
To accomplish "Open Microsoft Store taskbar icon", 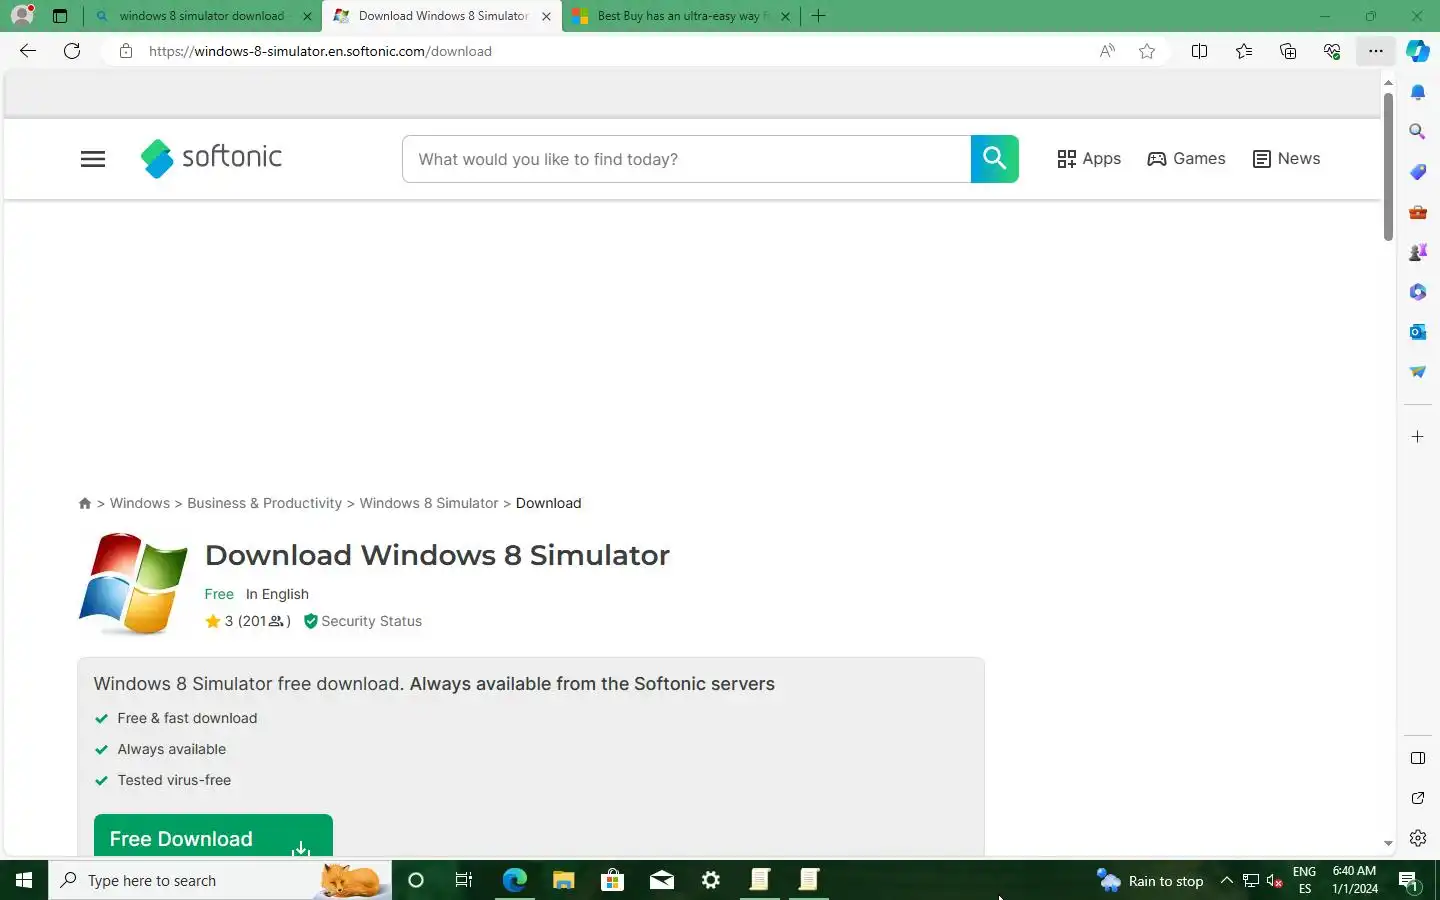I will coord(612,880).
